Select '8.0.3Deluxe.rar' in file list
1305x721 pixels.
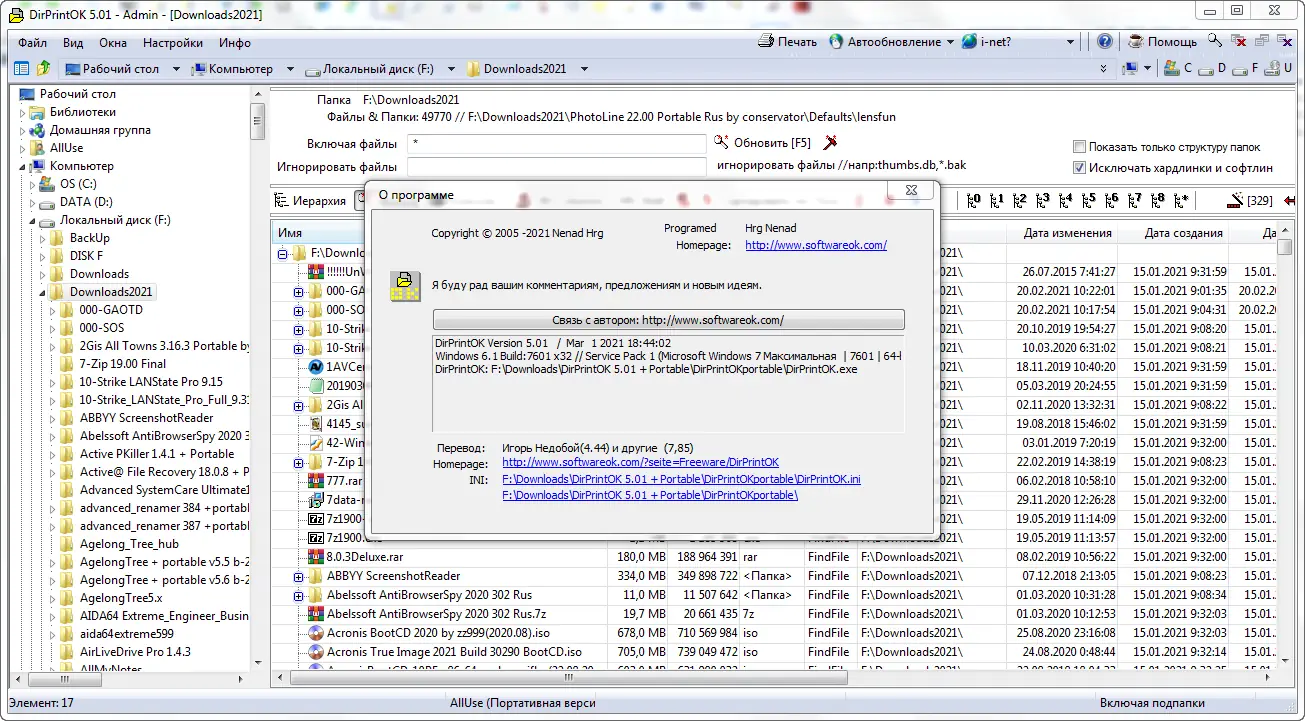click(365, 557)
